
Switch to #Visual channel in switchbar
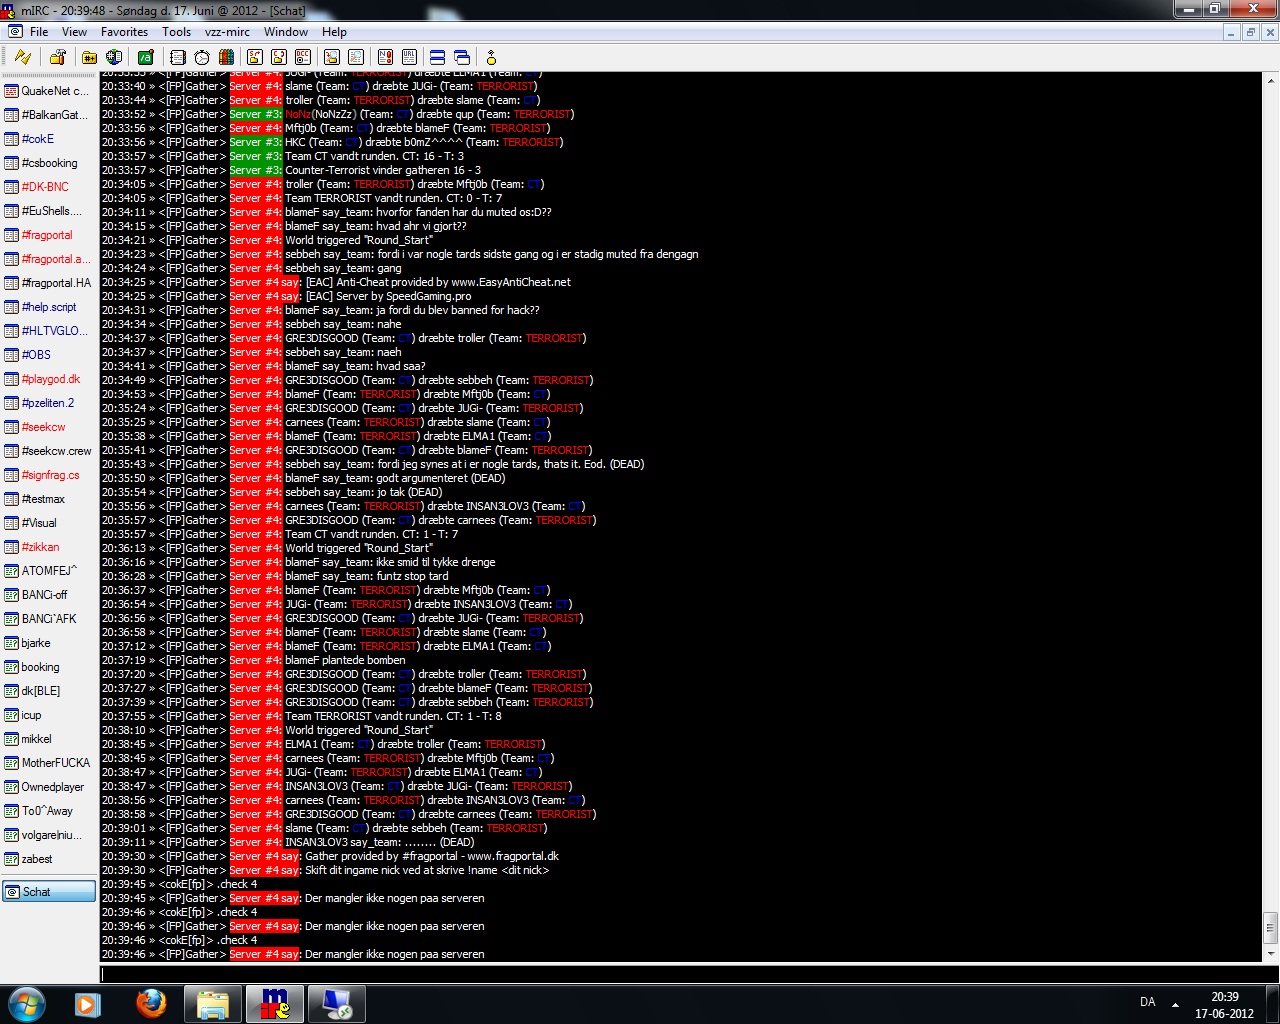(x=49, y=523)
